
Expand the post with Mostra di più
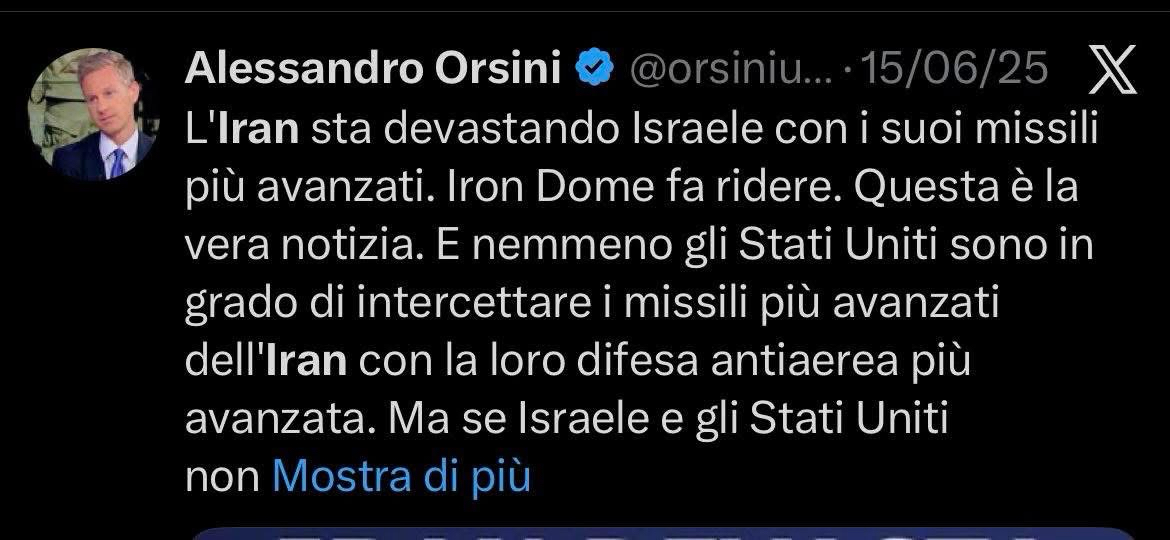click(x=401, y=477)
